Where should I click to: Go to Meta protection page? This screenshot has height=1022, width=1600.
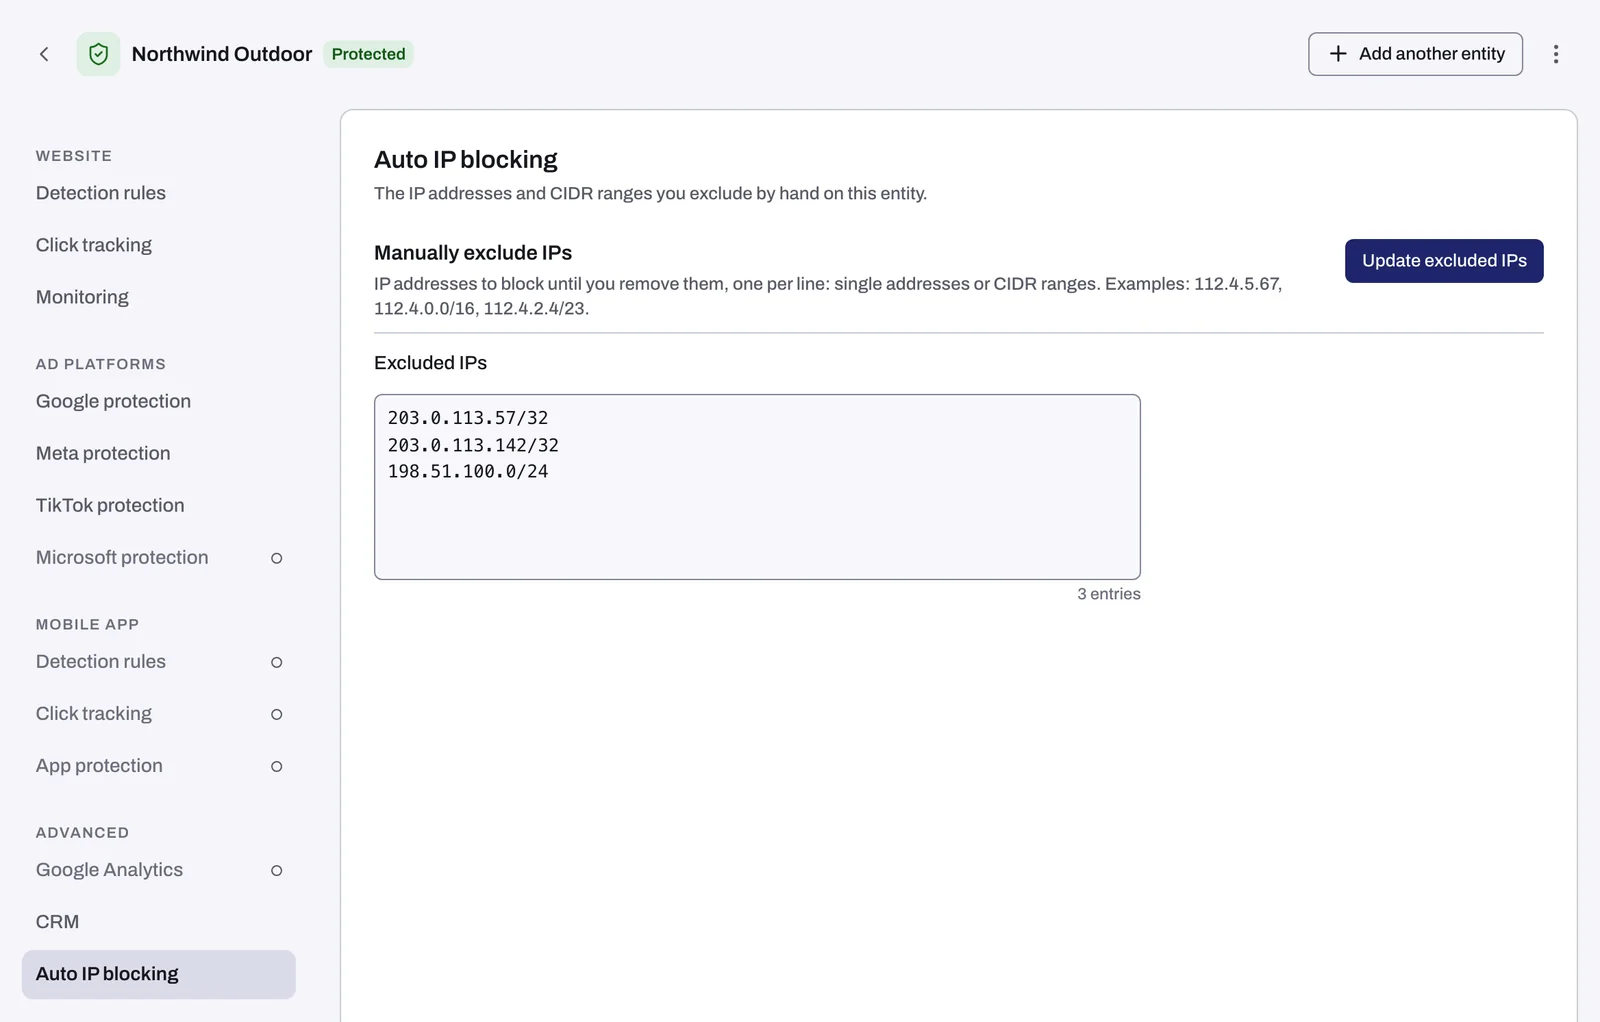pos(103,453)
